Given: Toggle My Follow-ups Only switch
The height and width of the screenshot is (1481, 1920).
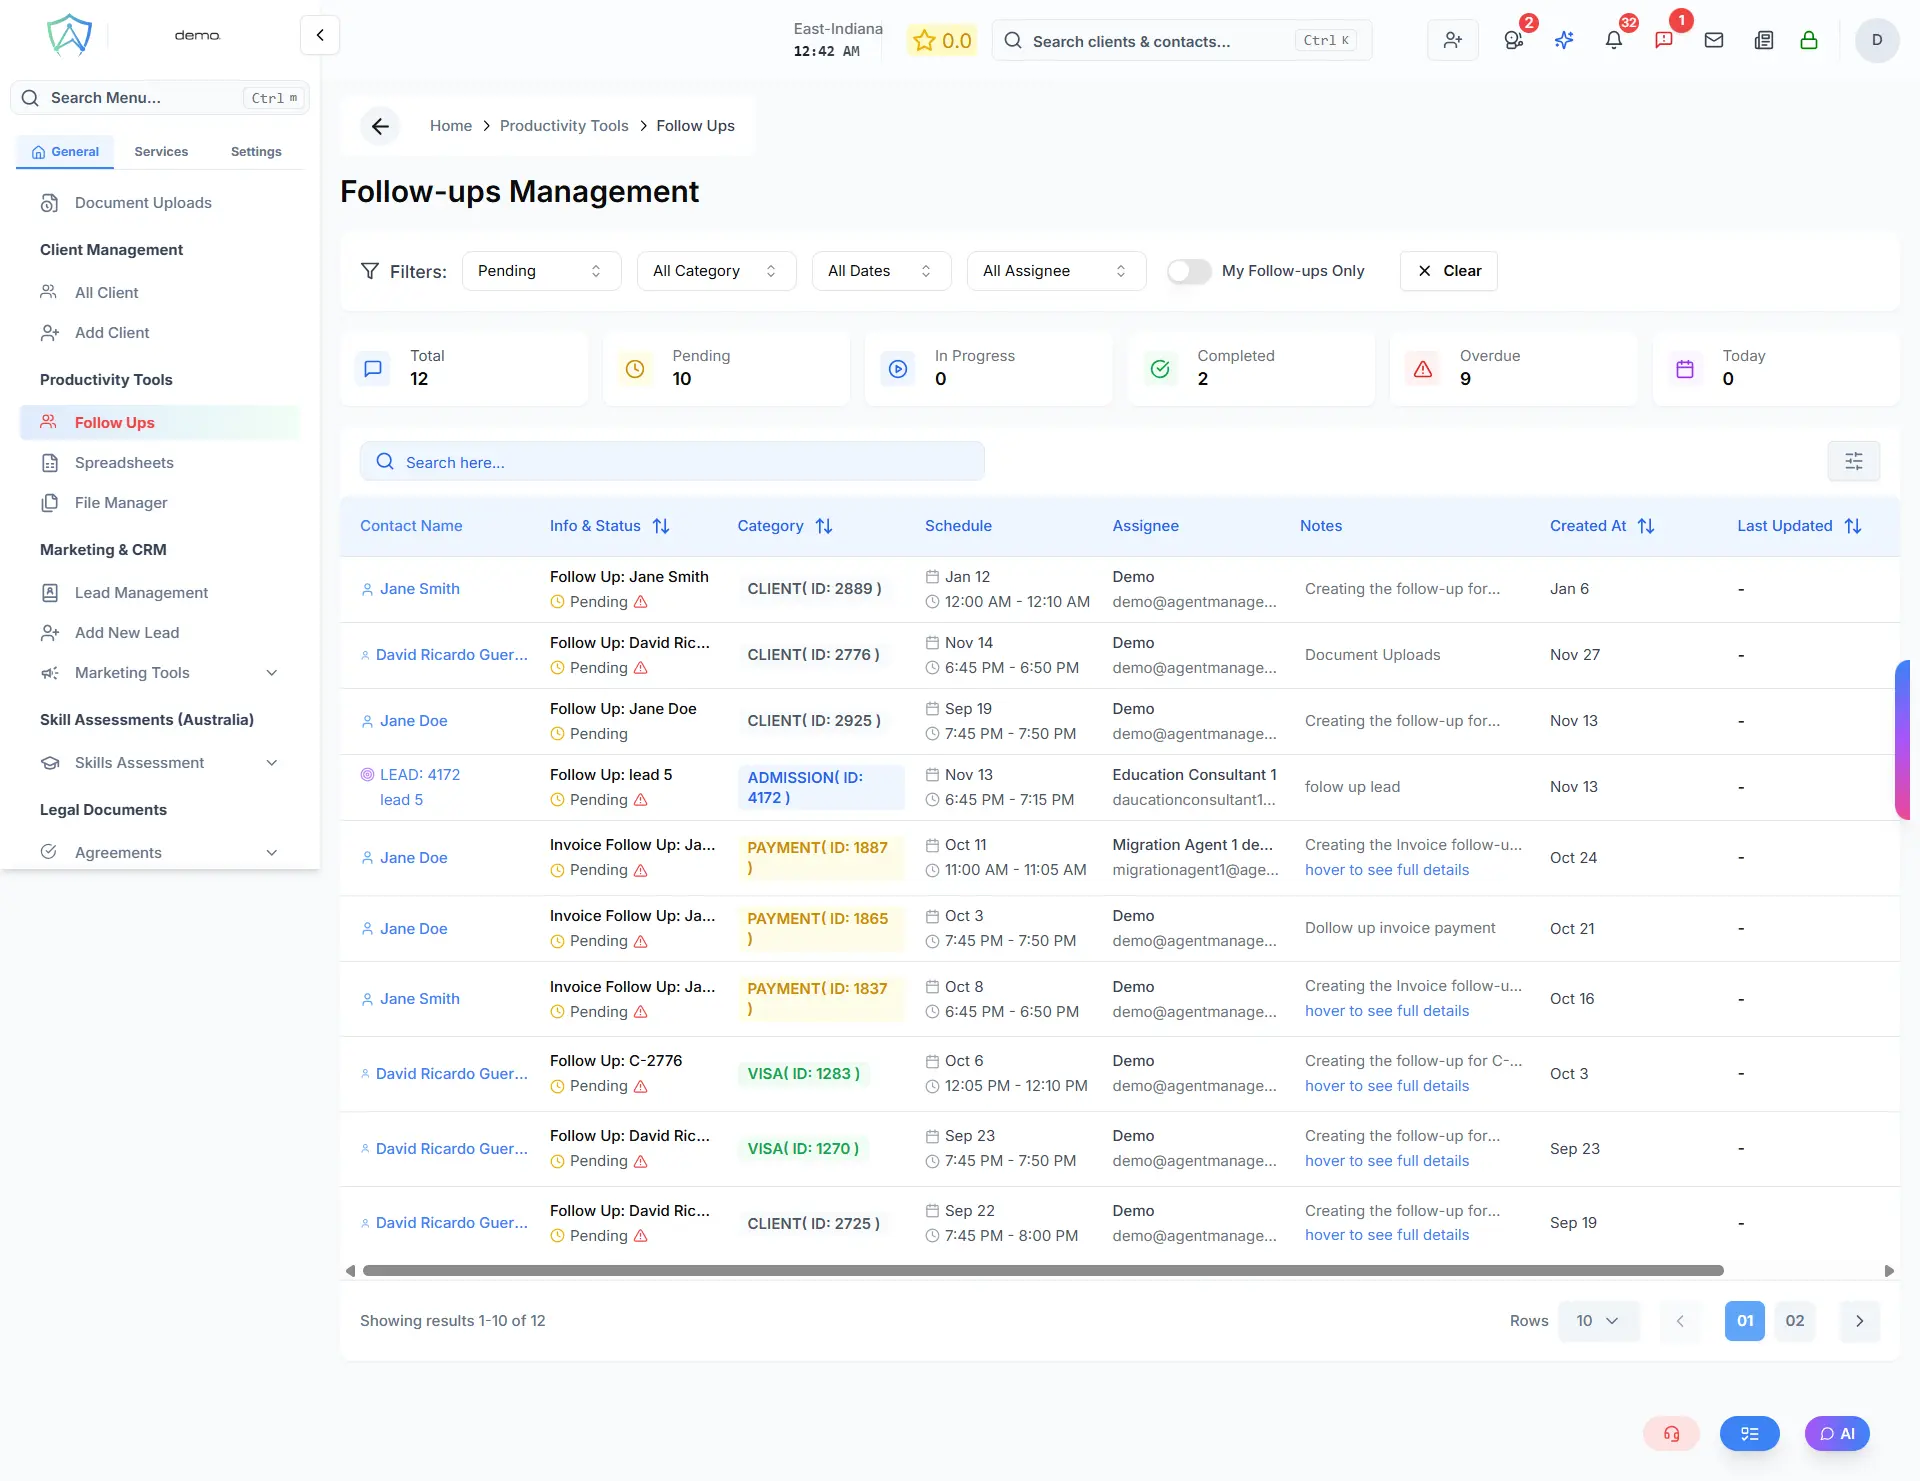Looking at the screenshot, I should [1189, 271].
